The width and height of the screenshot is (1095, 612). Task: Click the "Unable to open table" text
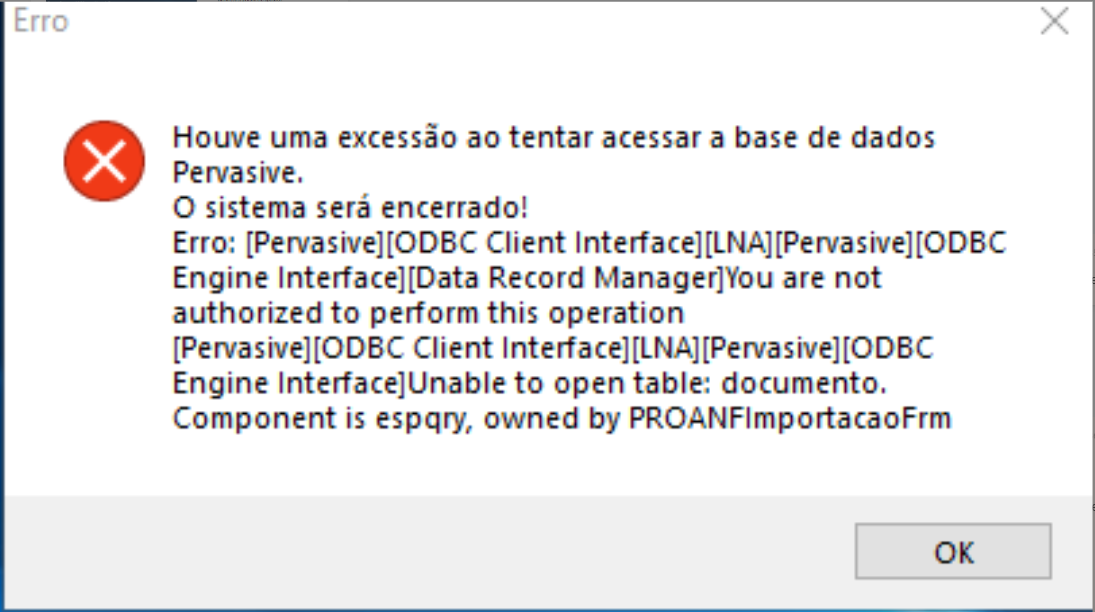(x=583, y=383)
